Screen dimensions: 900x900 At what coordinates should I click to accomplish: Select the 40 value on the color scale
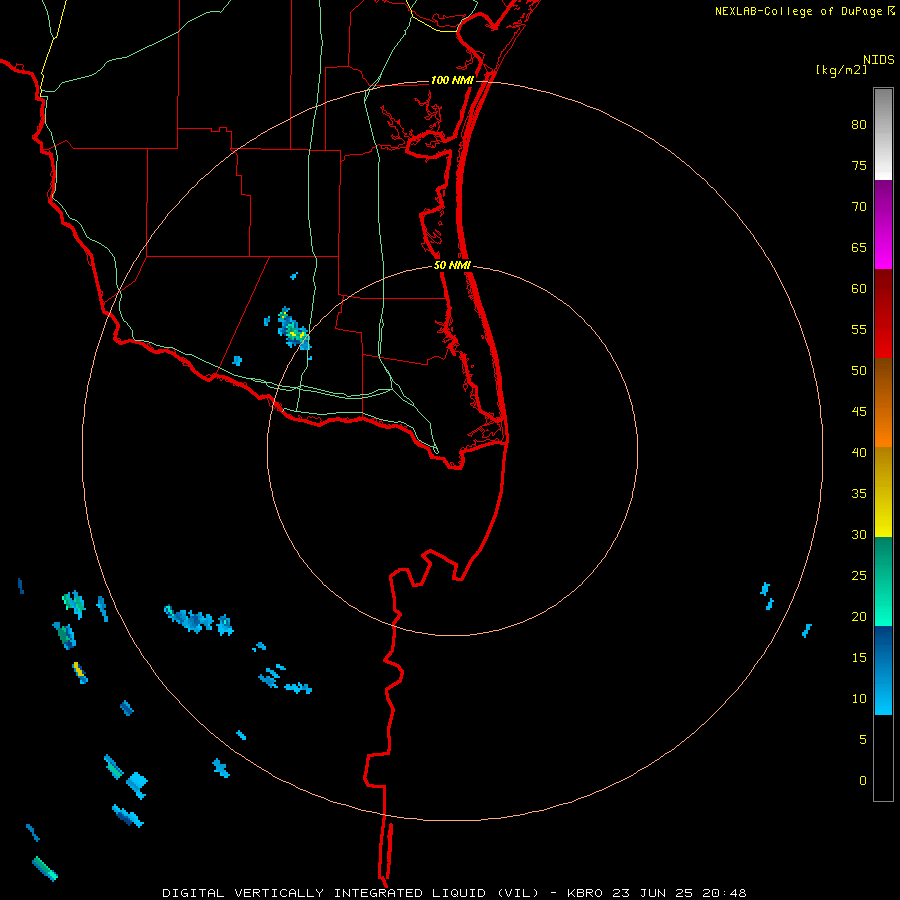pyautogui.click(x=859, y=452)
